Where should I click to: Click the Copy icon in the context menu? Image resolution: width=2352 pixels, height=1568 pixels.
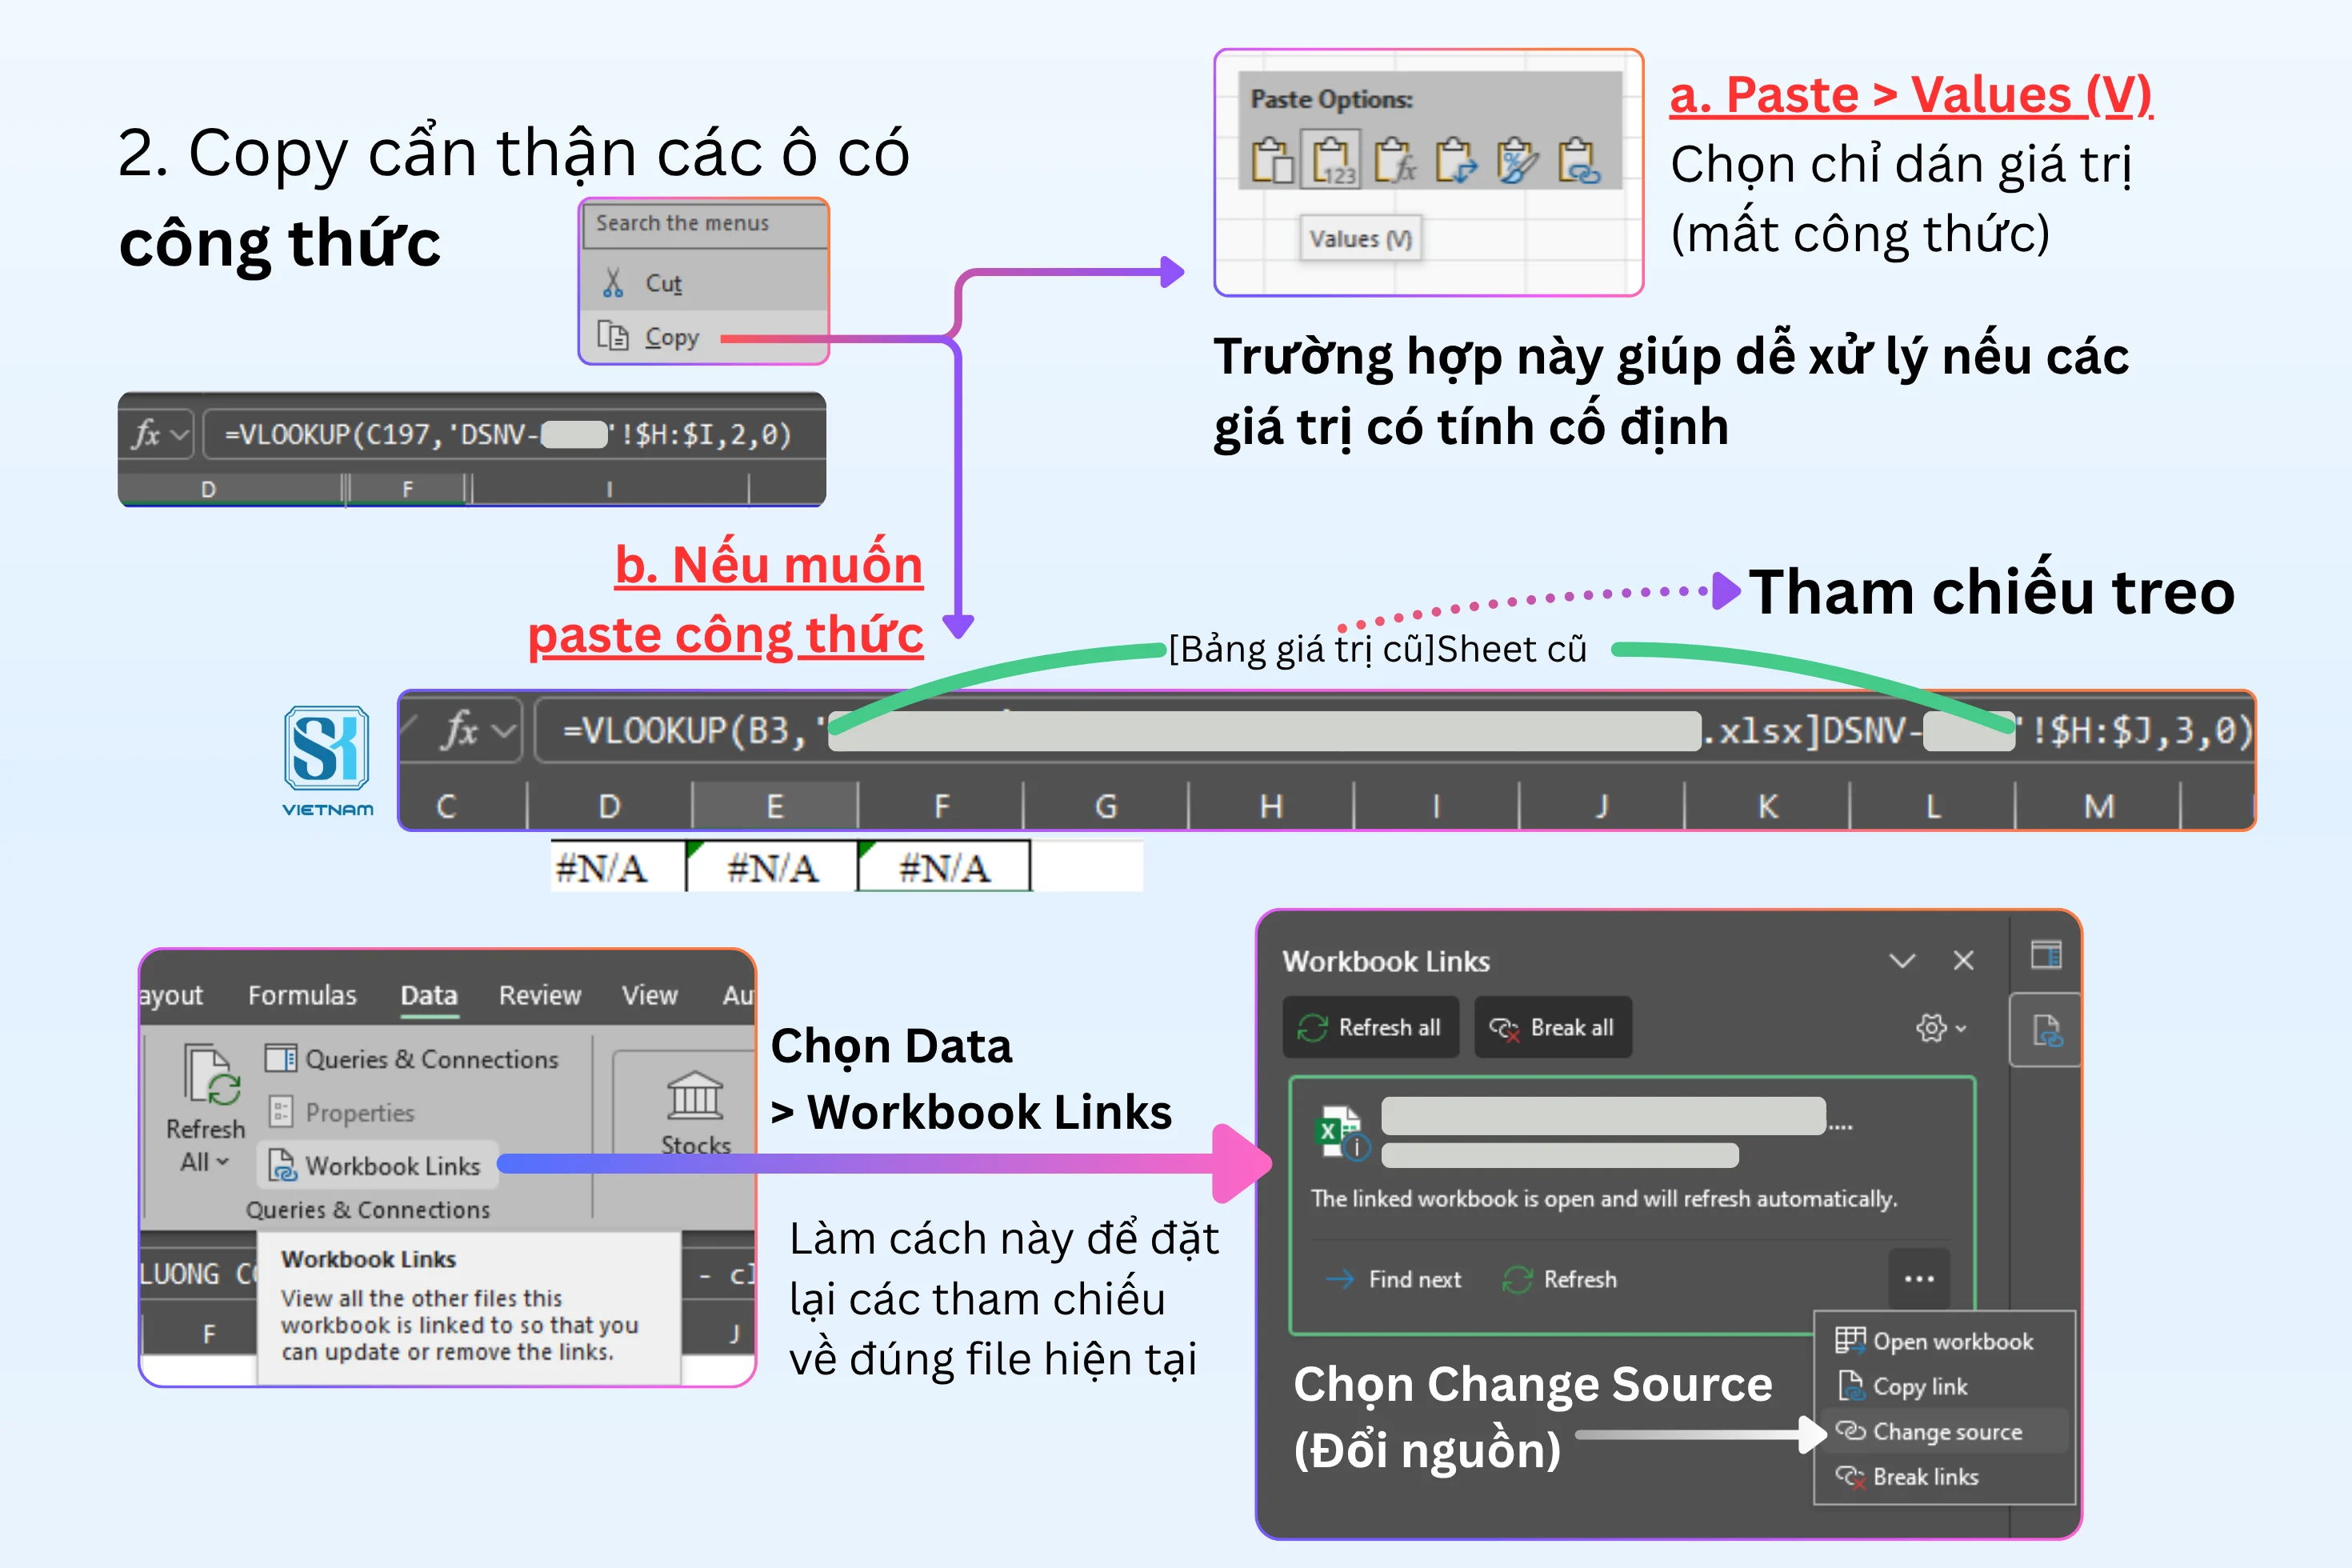click(x=613, y=336)
